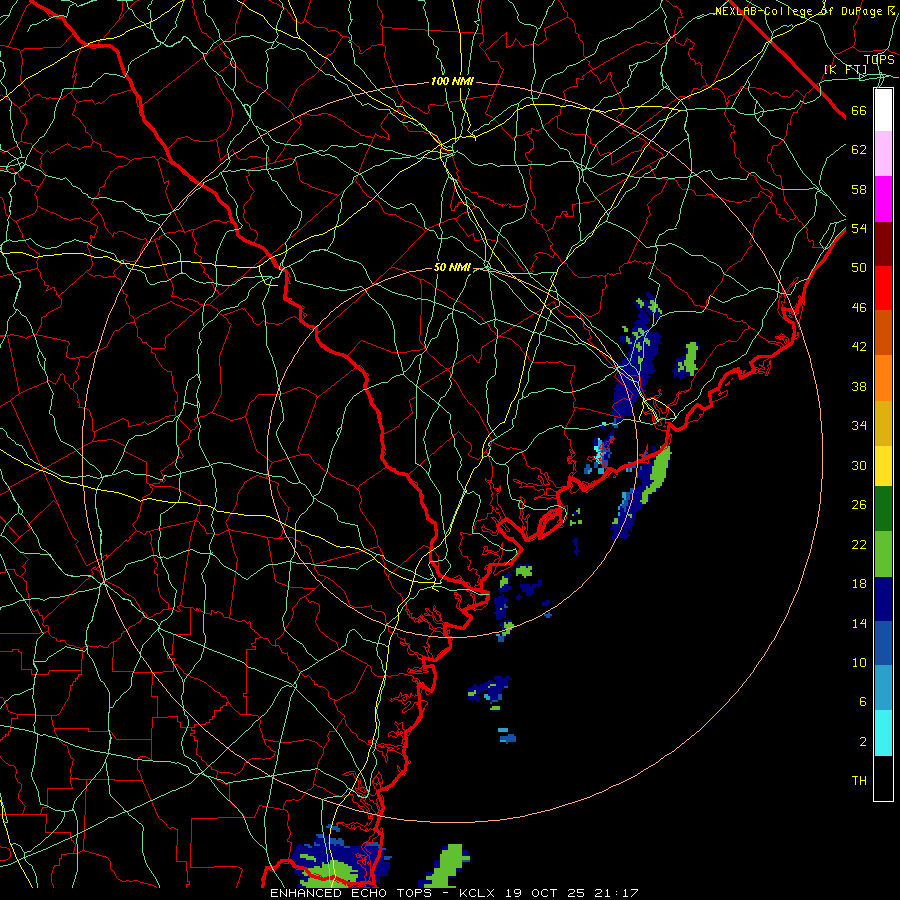The height and width of the screenshot is (900, 900).
Task: Select the 'TOPS' legend title
Action: 879,60
